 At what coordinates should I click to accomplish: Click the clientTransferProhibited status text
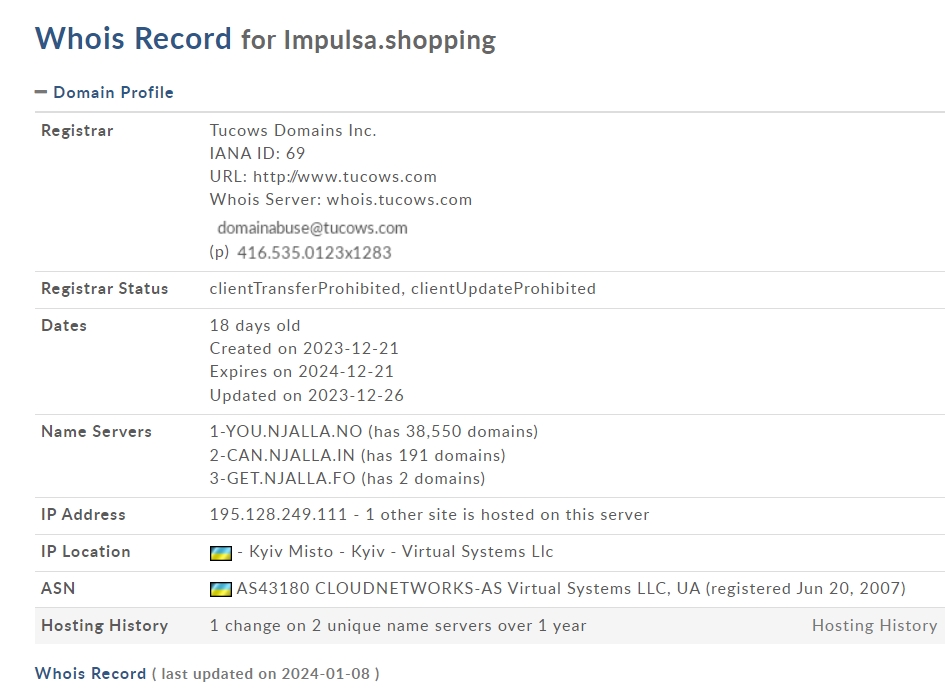tap(305, 289)
